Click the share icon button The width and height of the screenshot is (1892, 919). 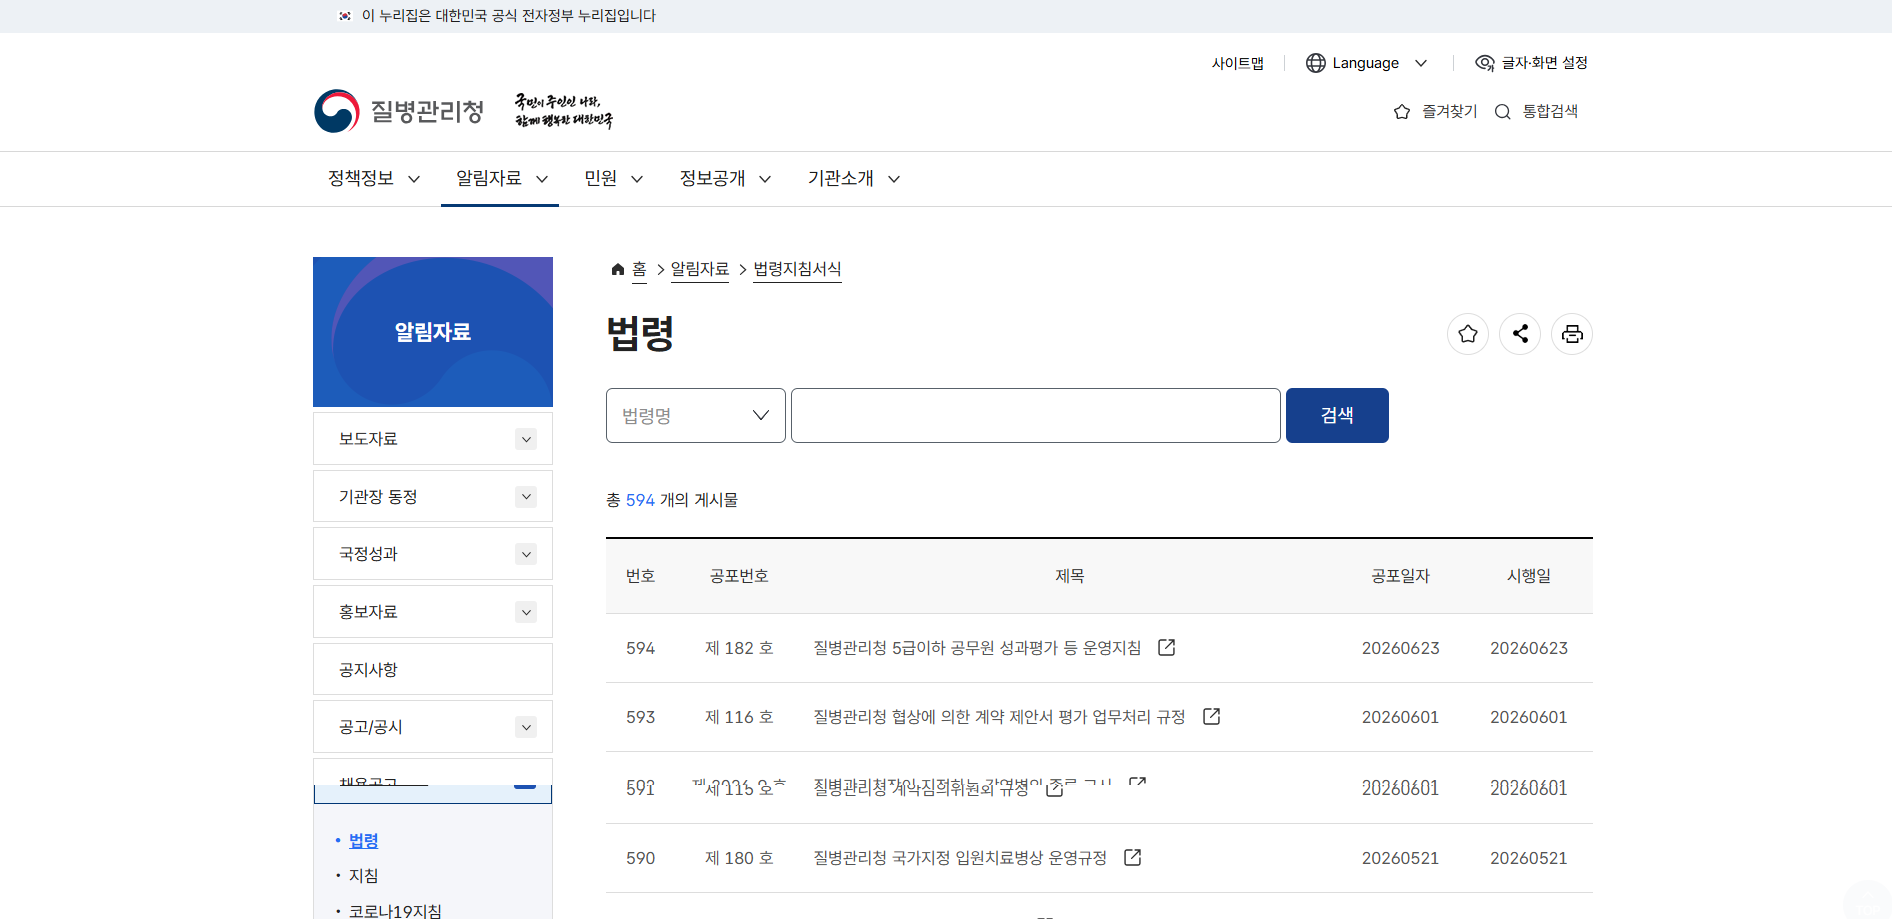[x=1520, y=334]
